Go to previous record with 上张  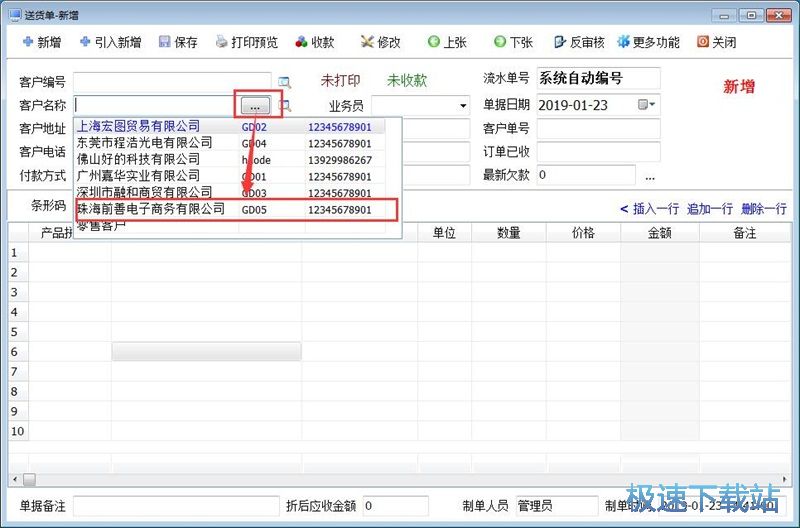[x=446, y=42]
